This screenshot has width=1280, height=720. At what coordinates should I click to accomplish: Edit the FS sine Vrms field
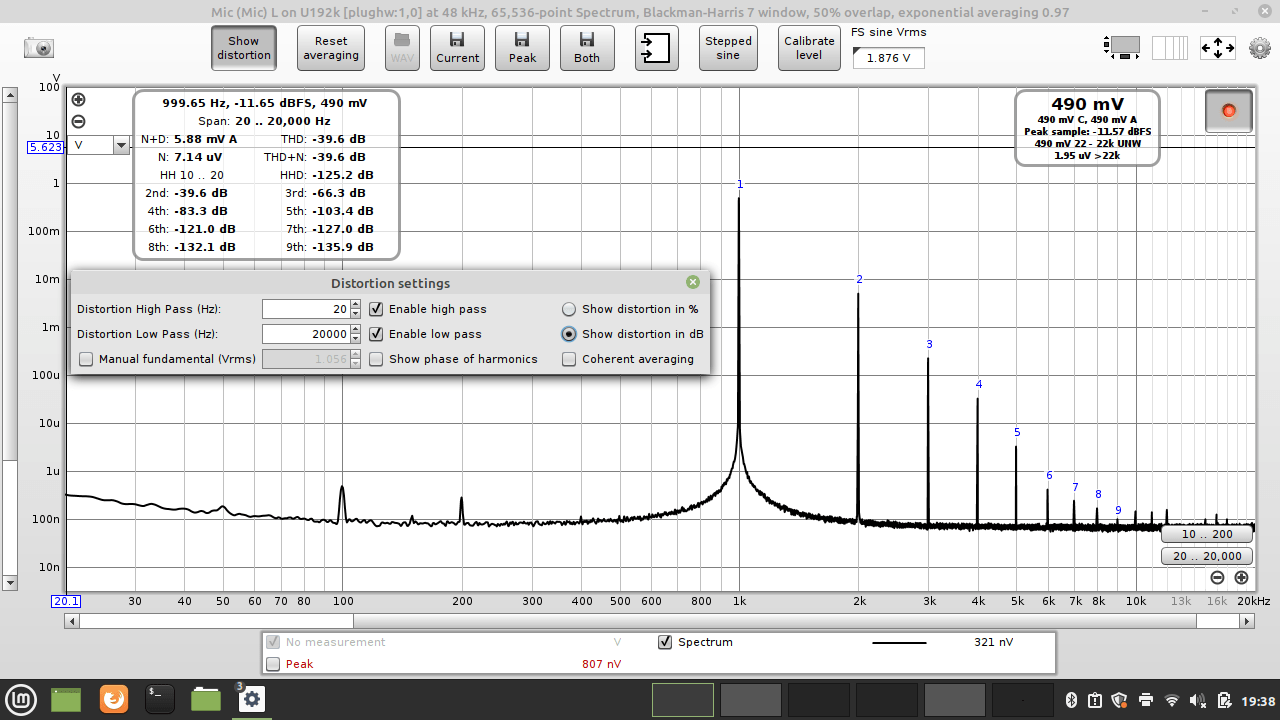pos(888,58)
